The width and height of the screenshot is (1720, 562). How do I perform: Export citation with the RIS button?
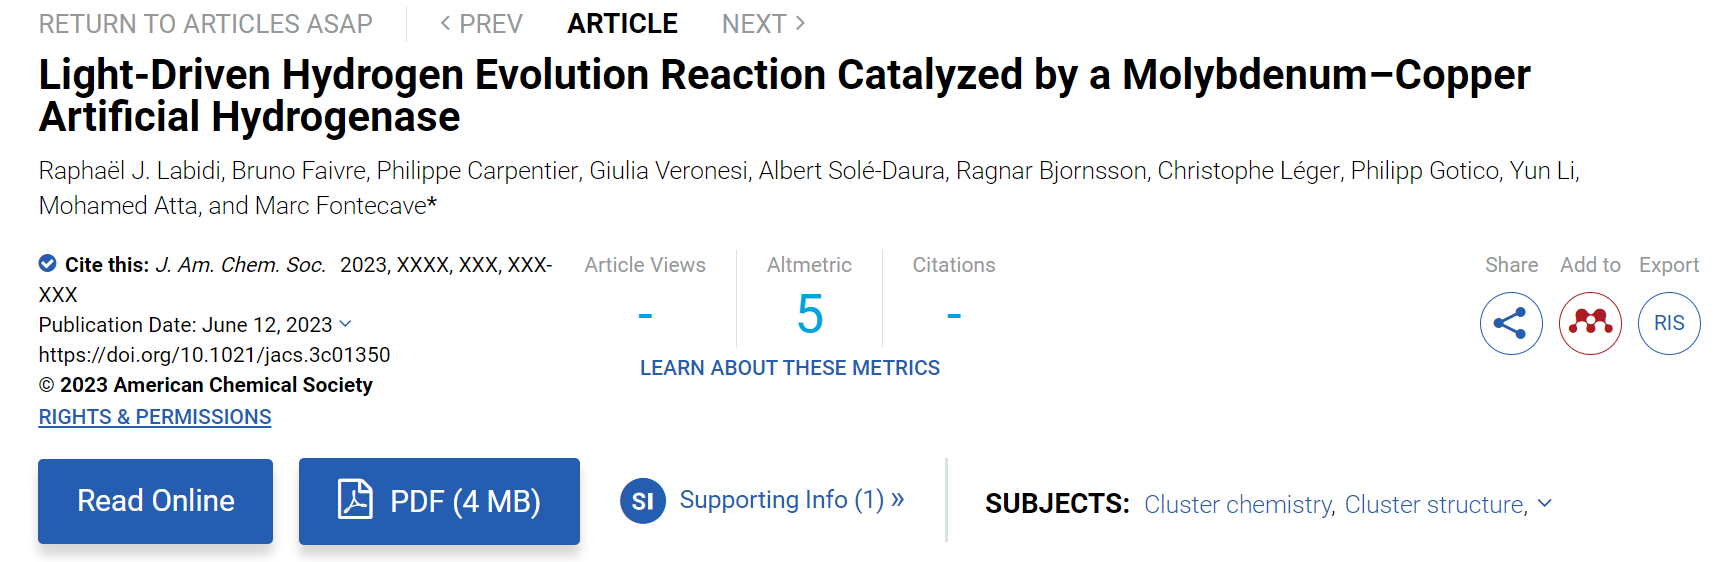click(x=1669, y=323)
